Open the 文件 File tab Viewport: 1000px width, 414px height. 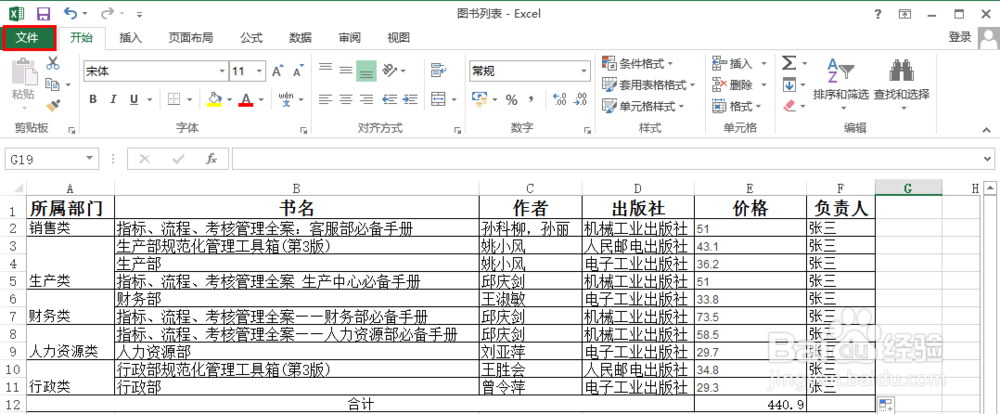coord(27,38)
